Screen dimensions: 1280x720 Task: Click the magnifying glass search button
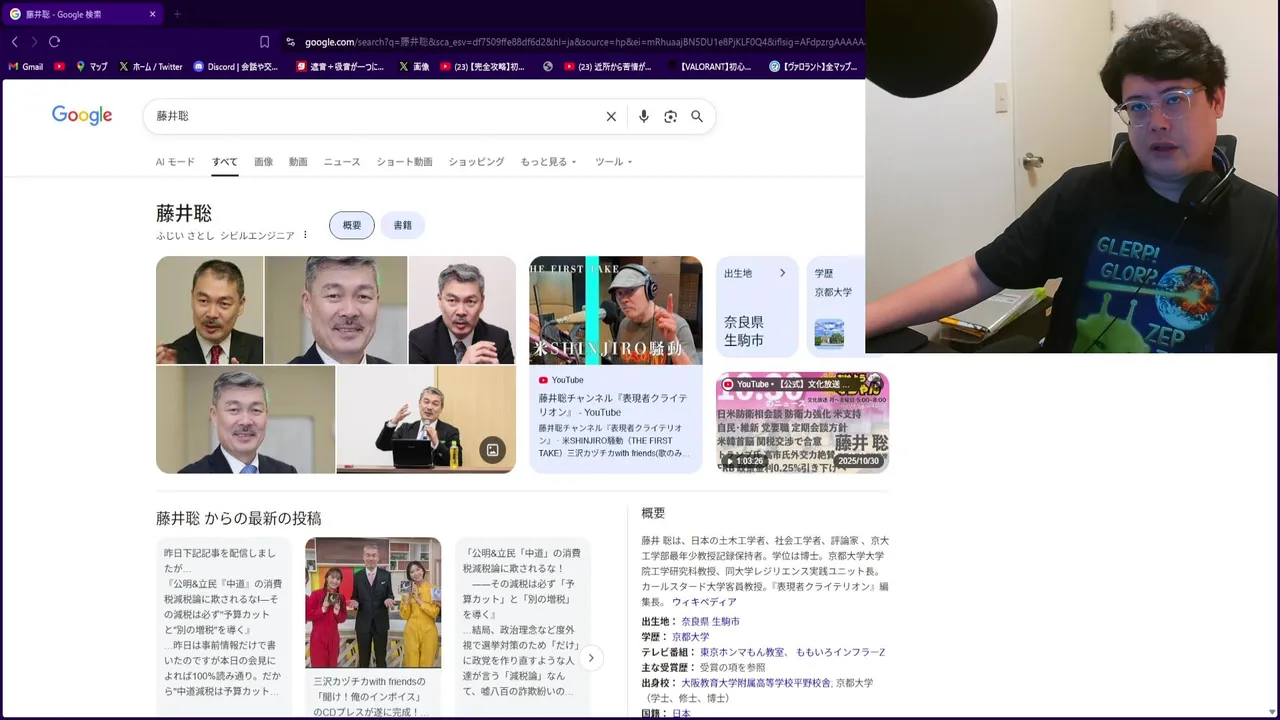(697, 116)
